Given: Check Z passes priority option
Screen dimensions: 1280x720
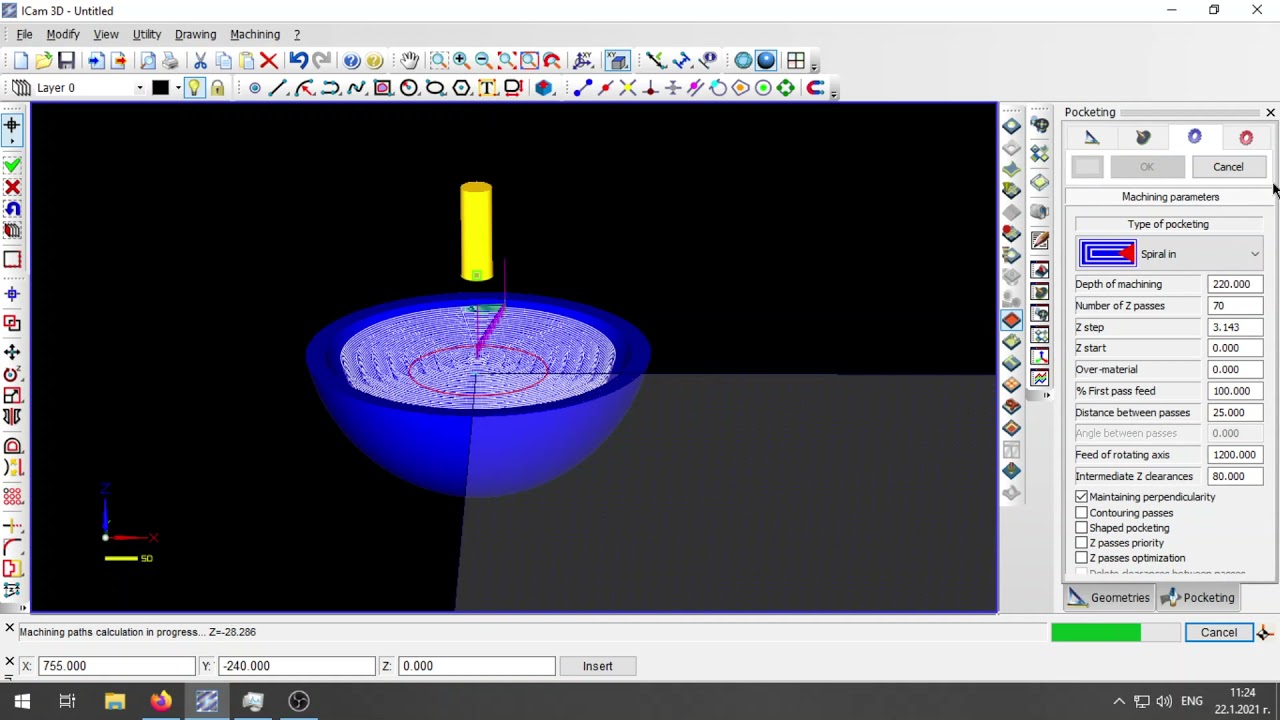Looking at the screenshot, I should click(x=1081, y=543).
